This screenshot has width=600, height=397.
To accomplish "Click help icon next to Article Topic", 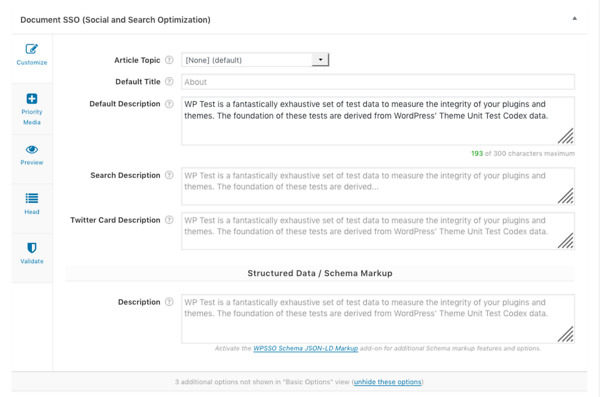I will (169, 60).
